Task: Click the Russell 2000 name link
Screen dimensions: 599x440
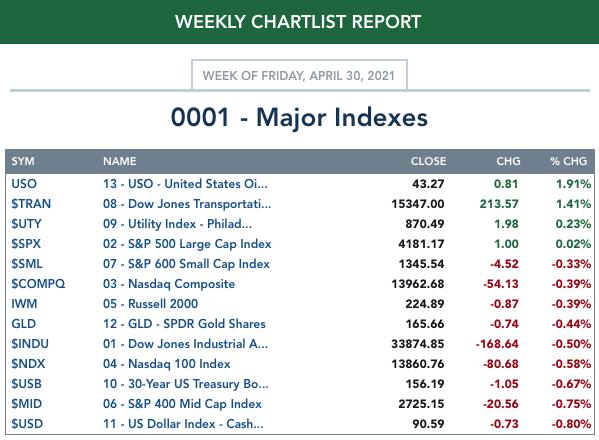Action: [x=151, y=304]
